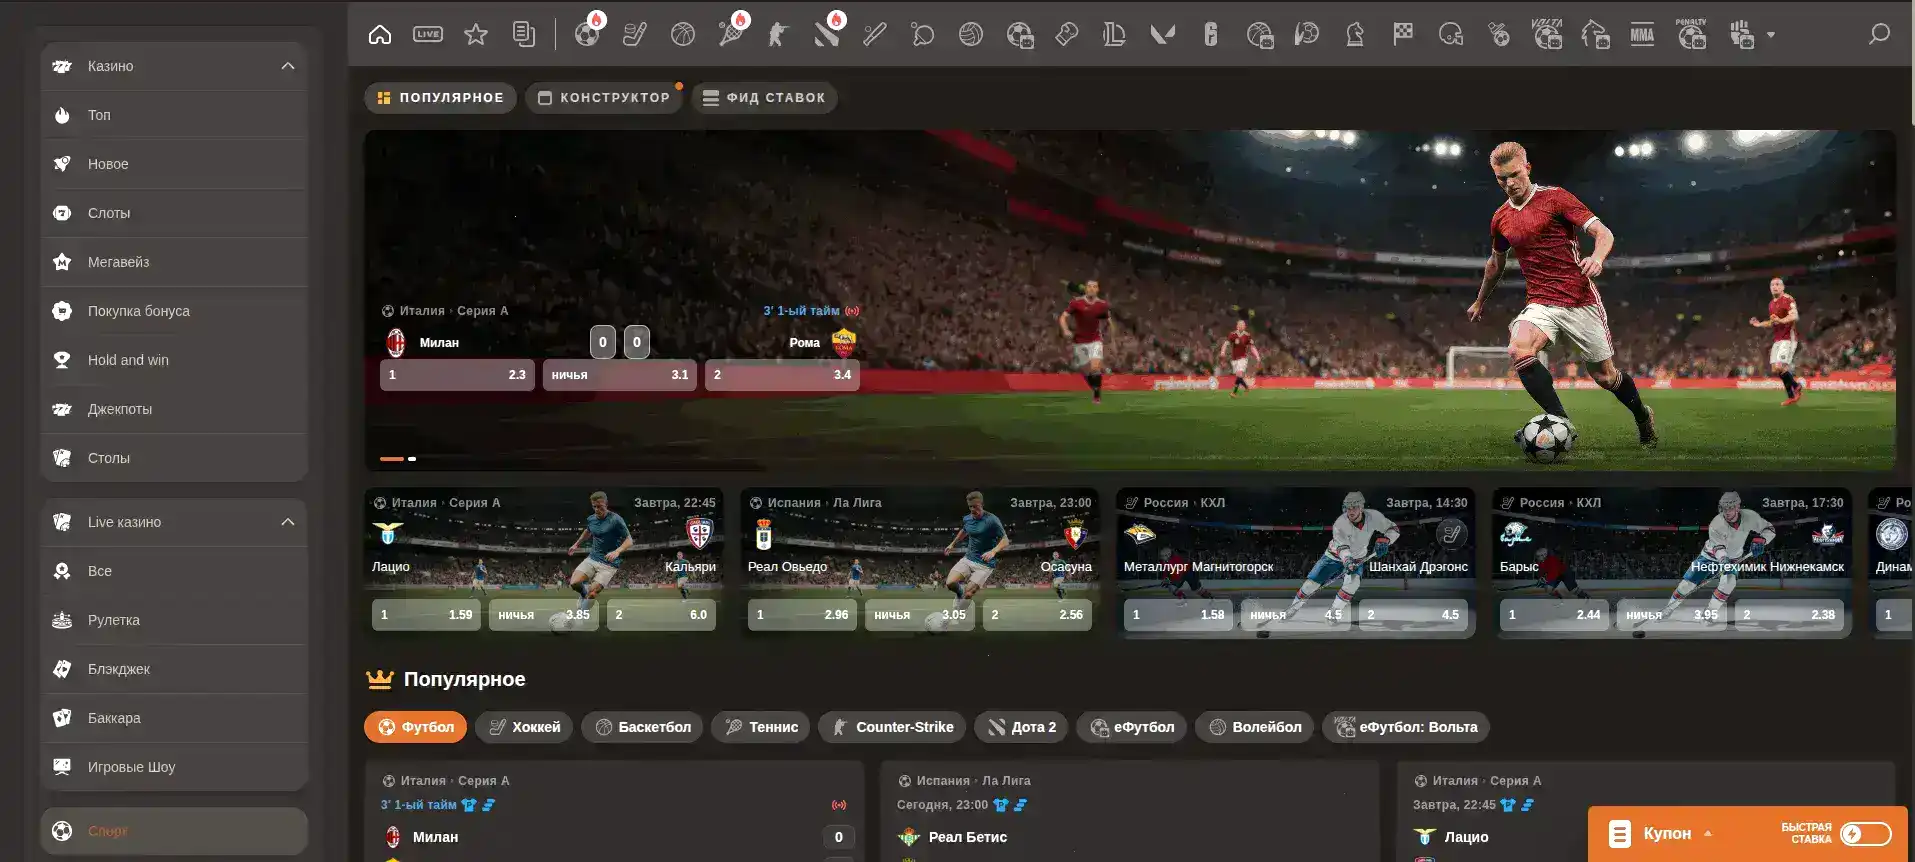This screenshot has height=862, width=1915.
Task: Select the volleyball sport icon
Action: tap(970, 35)
